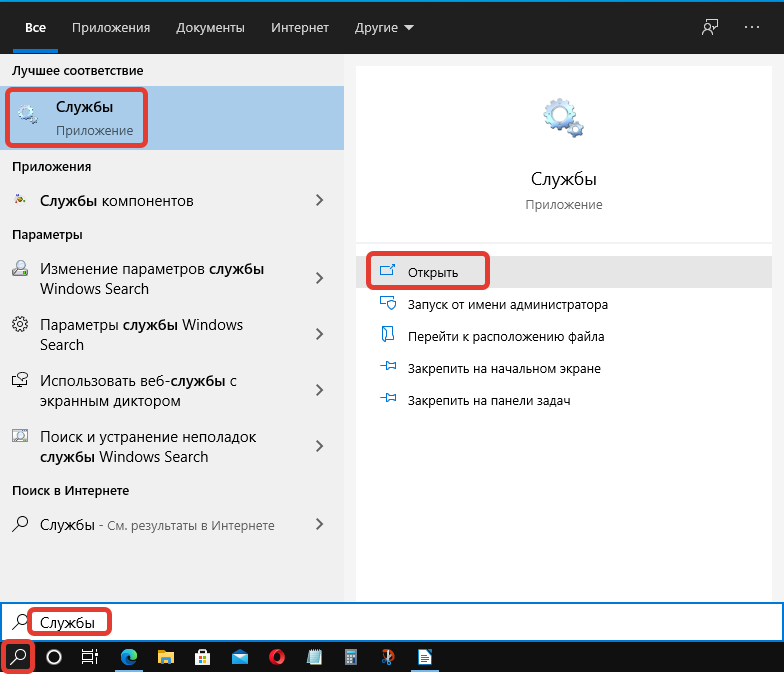Click the Службы компонентов app icon
This screenshot has width=784, height=674.
pyautogui.click(x=20, y=200)
